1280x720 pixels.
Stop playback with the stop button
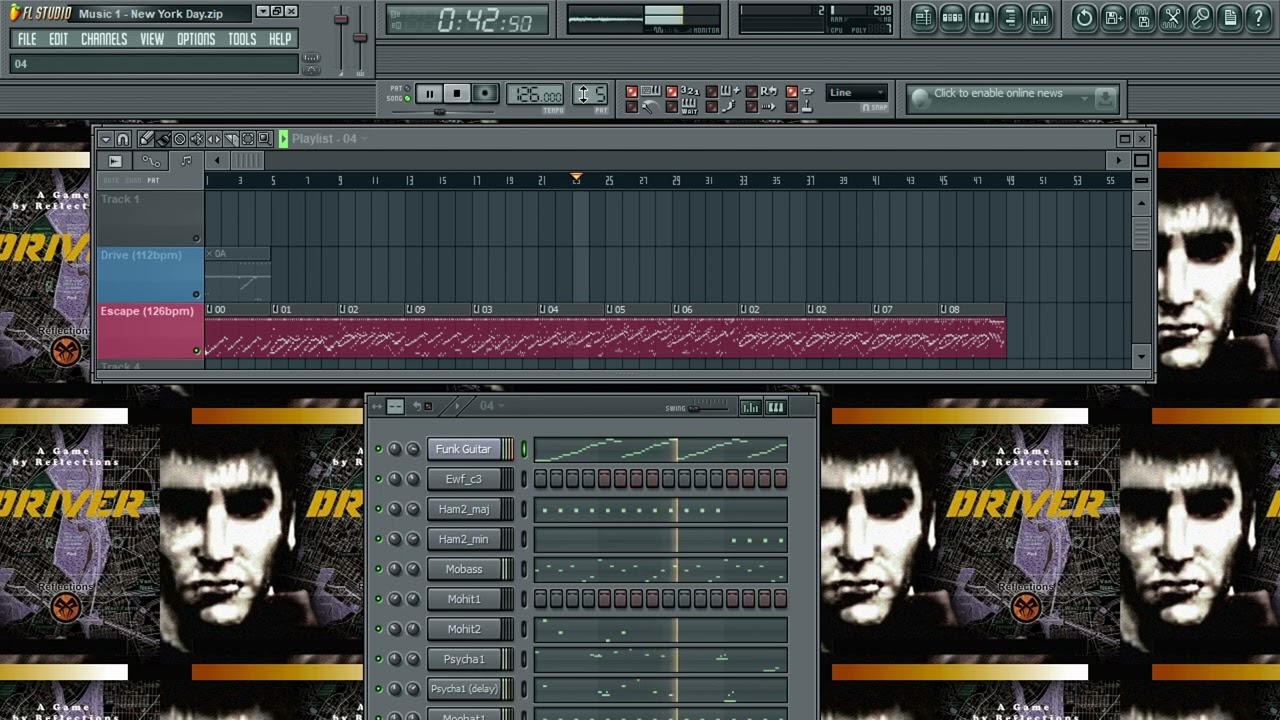tap(457, 94)
